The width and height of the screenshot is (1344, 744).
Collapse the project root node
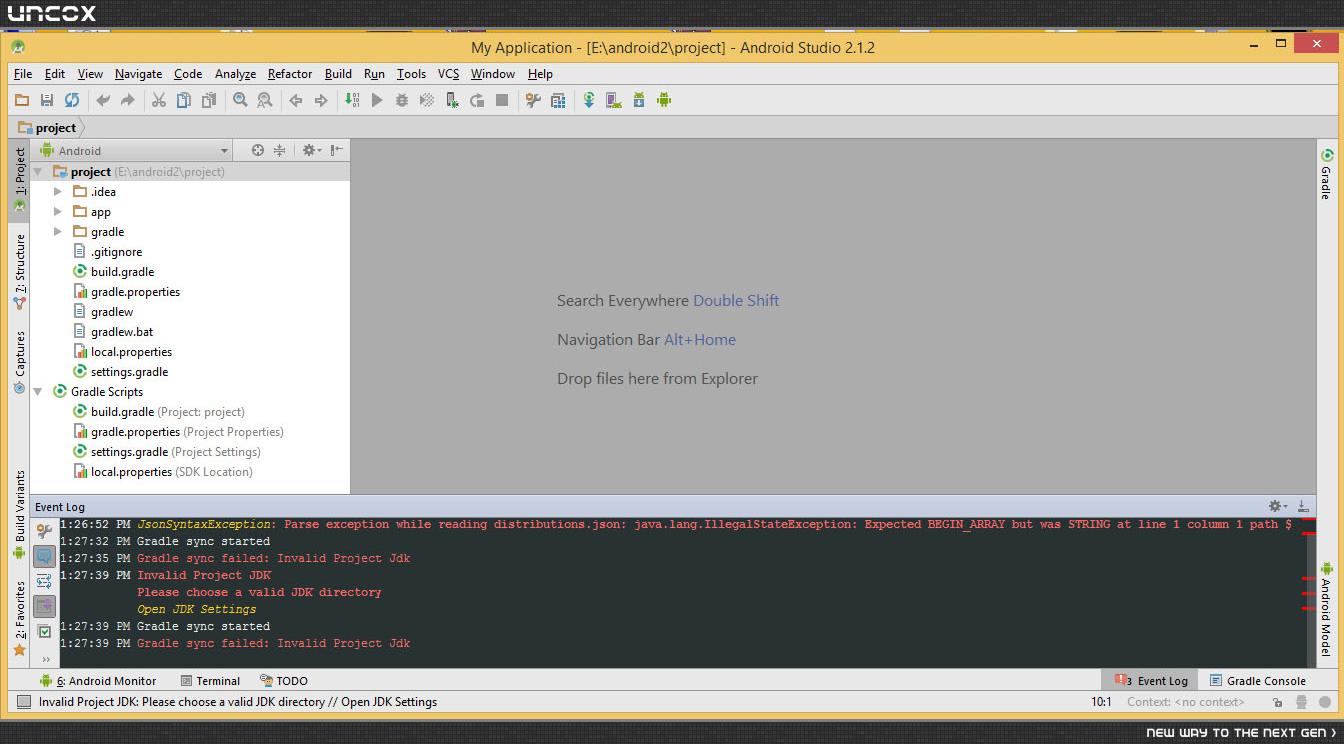pos(38,172)
